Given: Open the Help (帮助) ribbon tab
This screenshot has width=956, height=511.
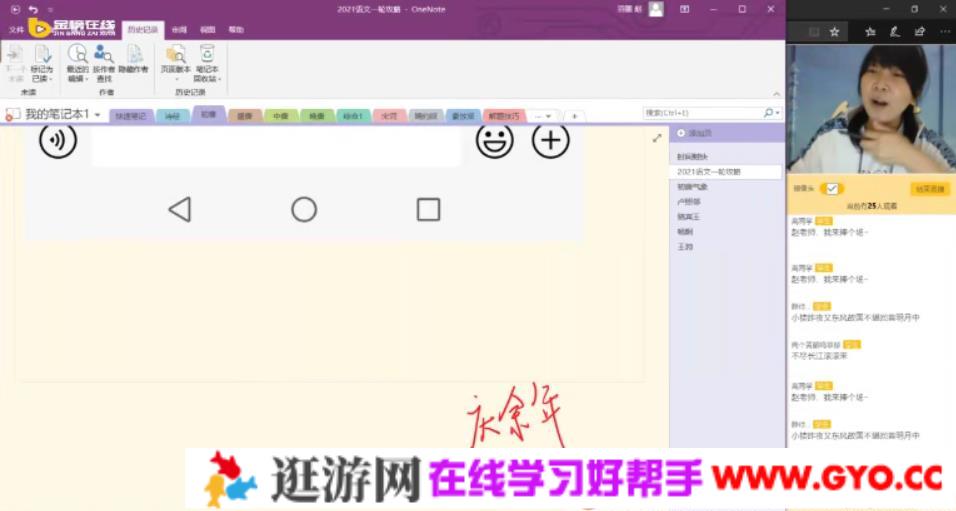Looking at the screenshot, I should [236, 29].
